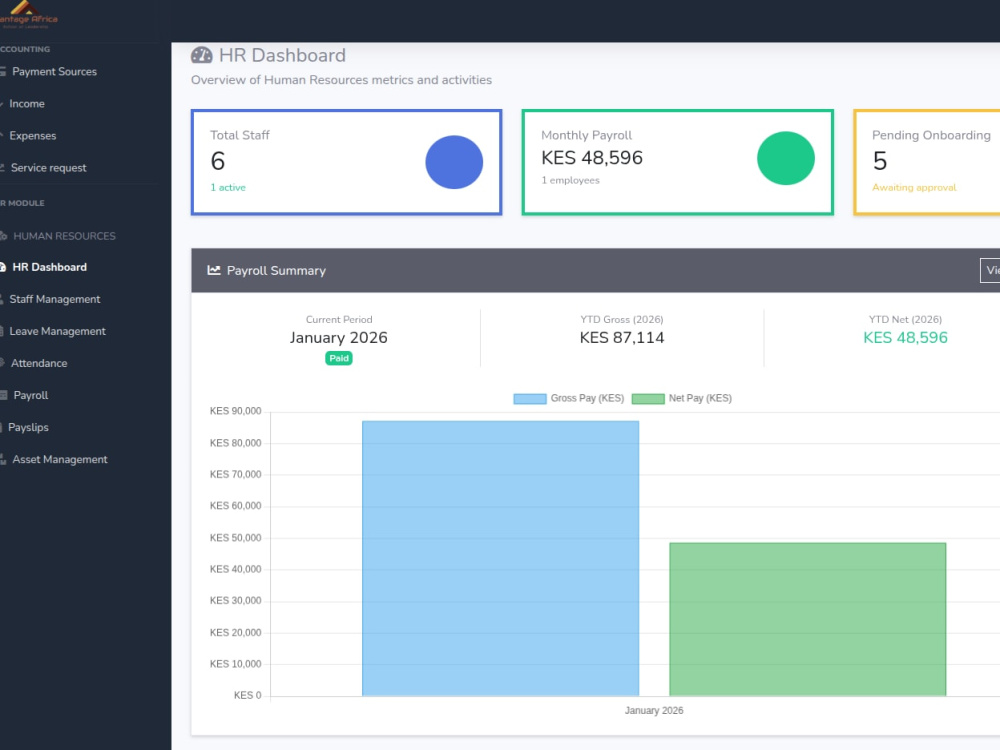Click the Vantage Africa logo

tap(29, 15)
